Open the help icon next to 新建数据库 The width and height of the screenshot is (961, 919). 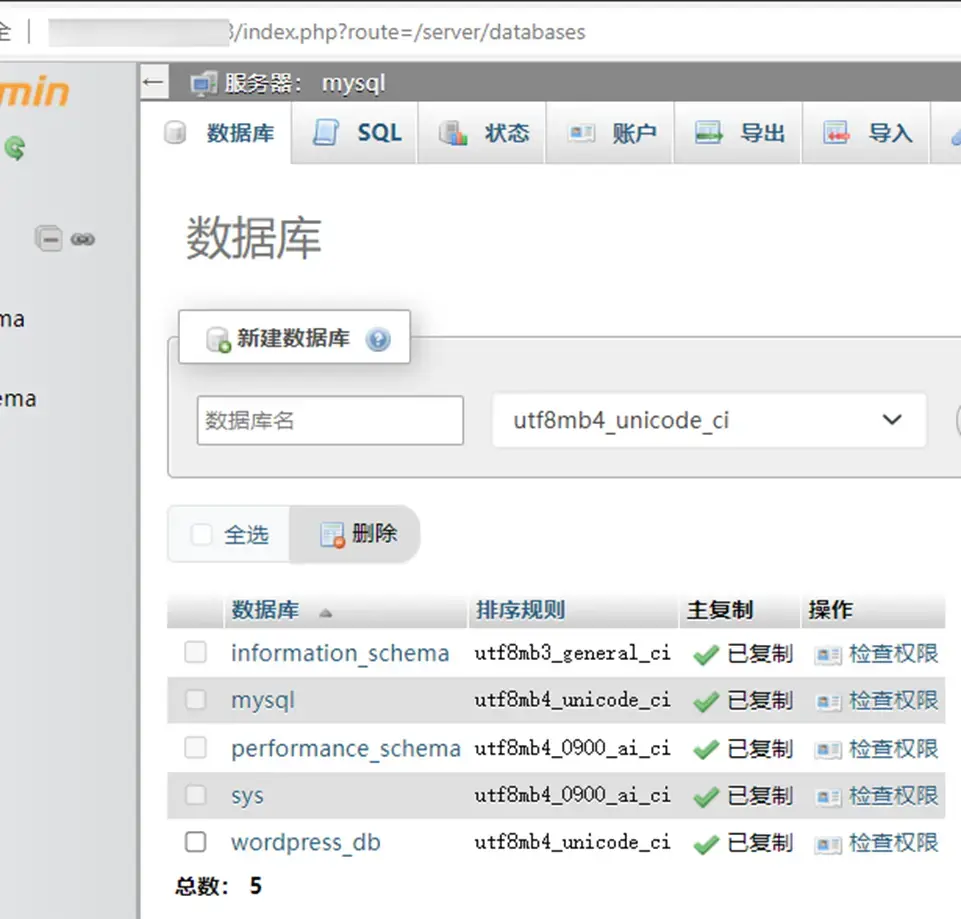[378, 338]
